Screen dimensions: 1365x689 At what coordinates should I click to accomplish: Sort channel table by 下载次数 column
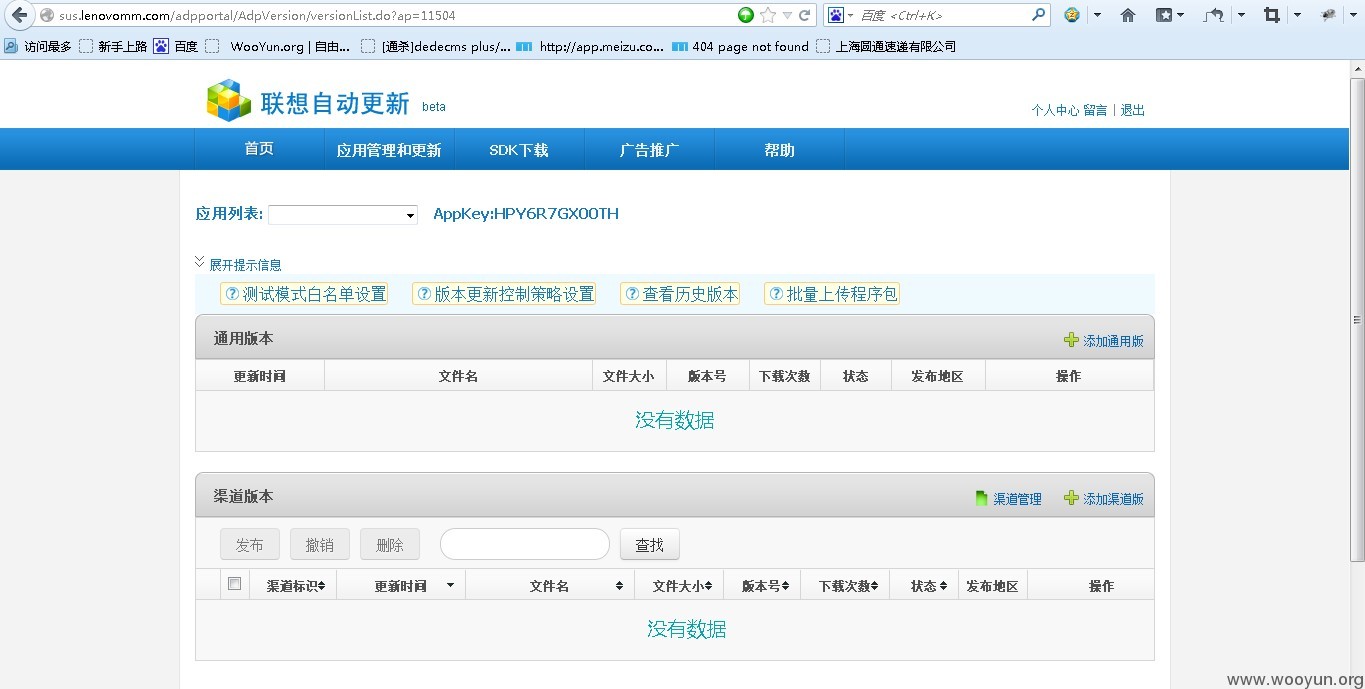(x=847, y=586)
